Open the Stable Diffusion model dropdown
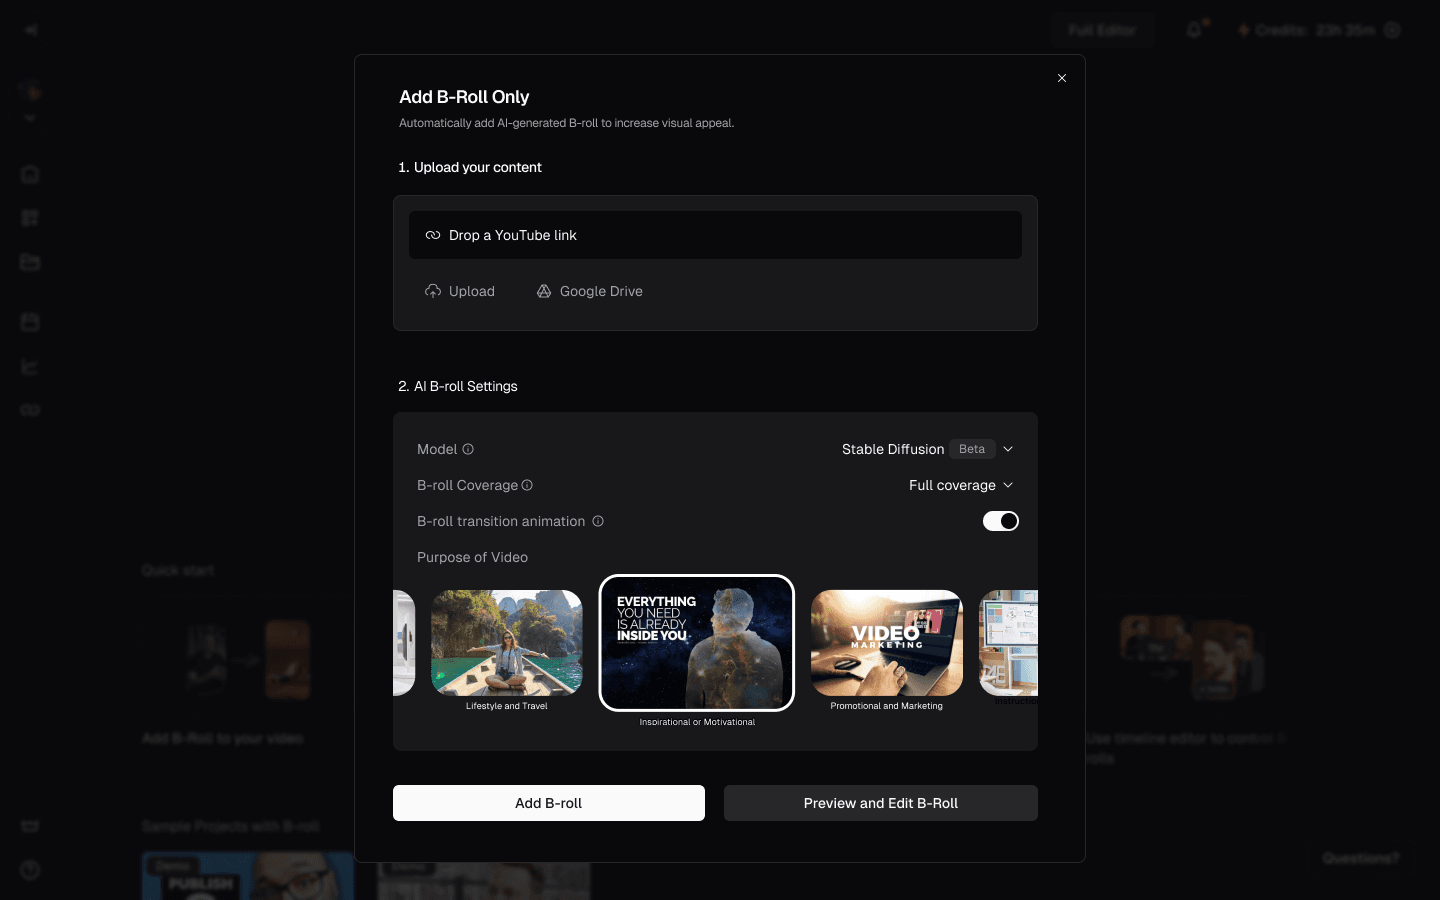The image size is (1440, 900). pyautogui.click(x=928, y=449)
